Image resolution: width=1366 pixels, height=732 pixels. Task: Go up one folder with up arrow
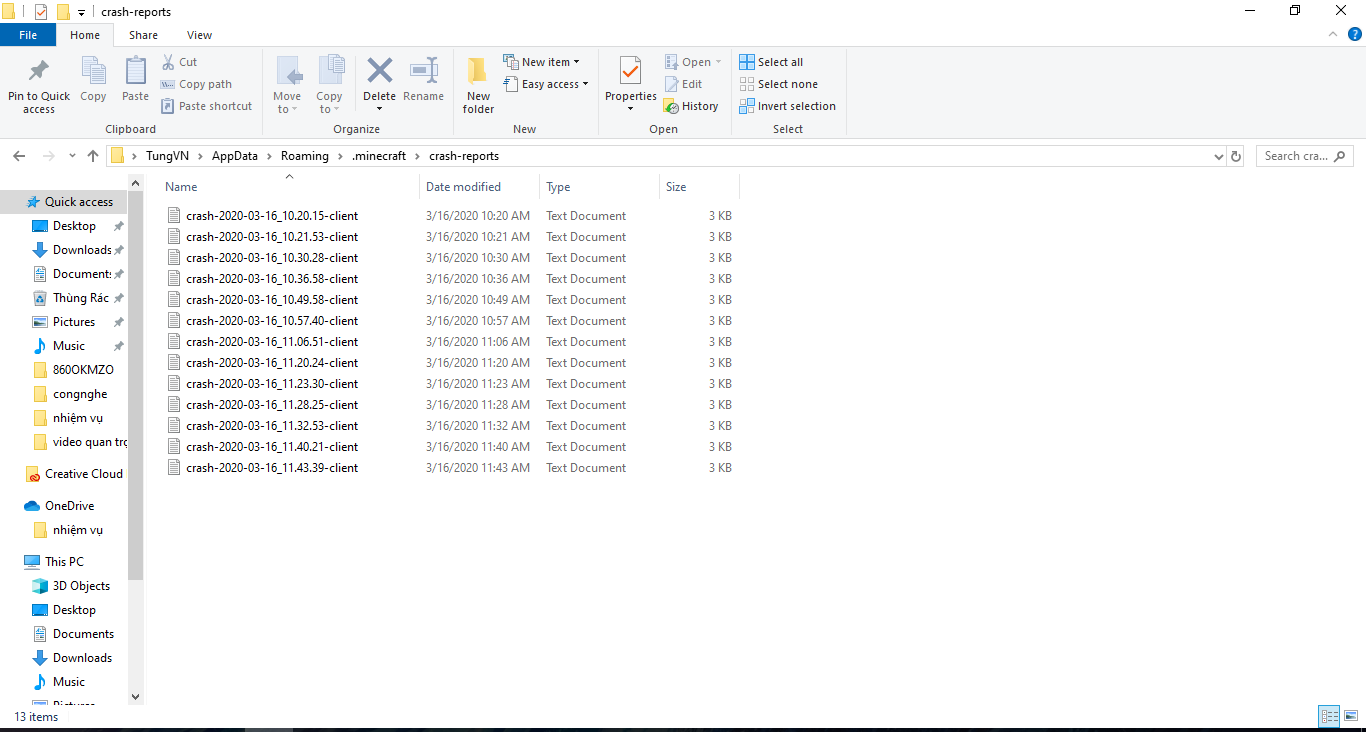93,156
